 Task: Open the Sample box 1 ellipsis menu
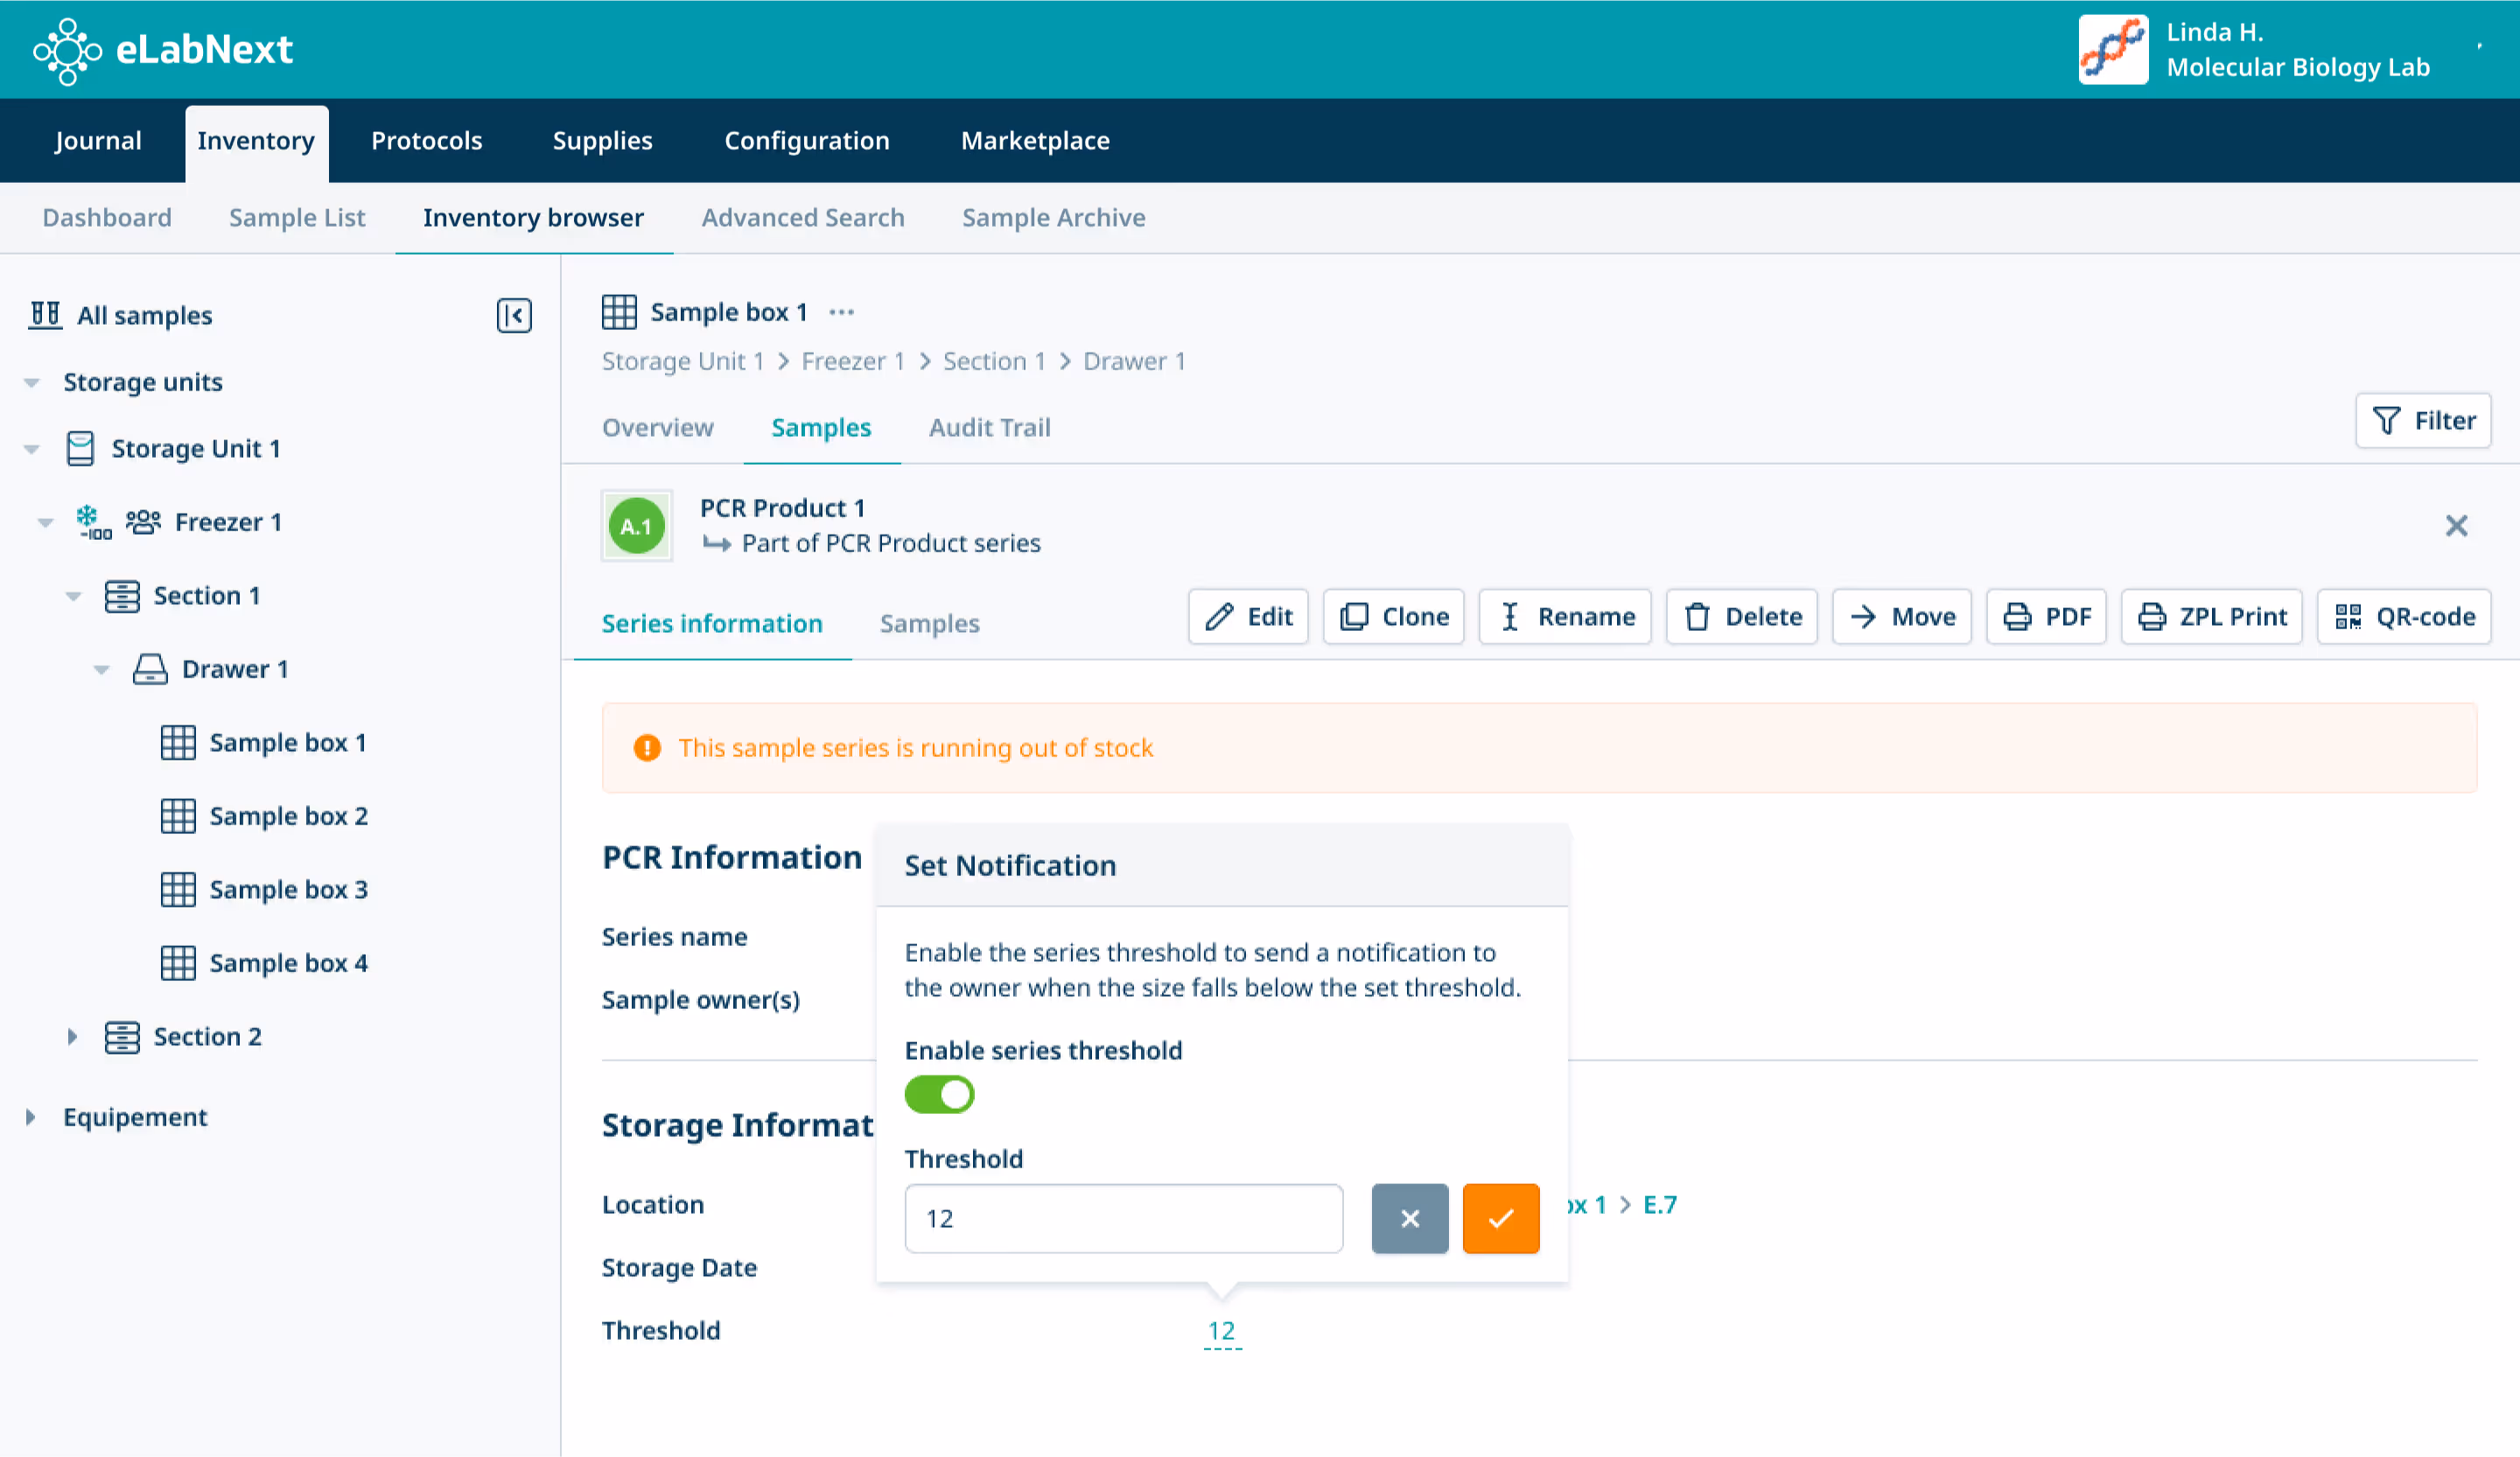click(x=842, y=312)
